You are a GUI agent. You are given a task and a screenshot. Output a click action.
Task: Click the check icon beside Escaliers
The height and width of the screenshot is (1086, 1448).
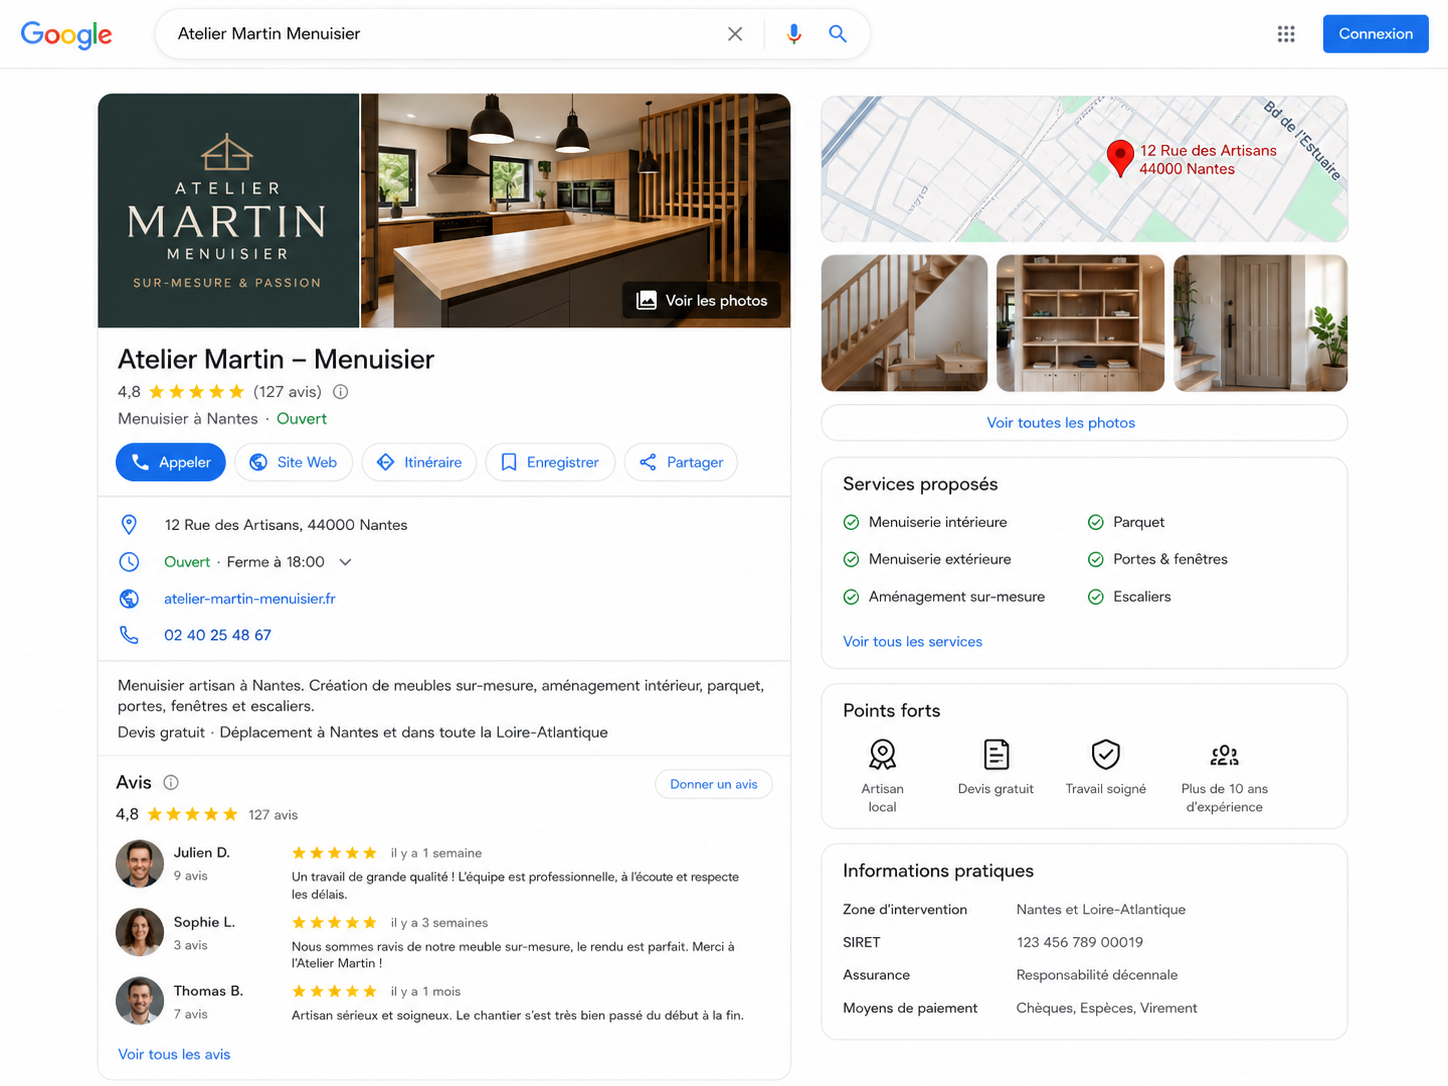tap(1096, 597)
